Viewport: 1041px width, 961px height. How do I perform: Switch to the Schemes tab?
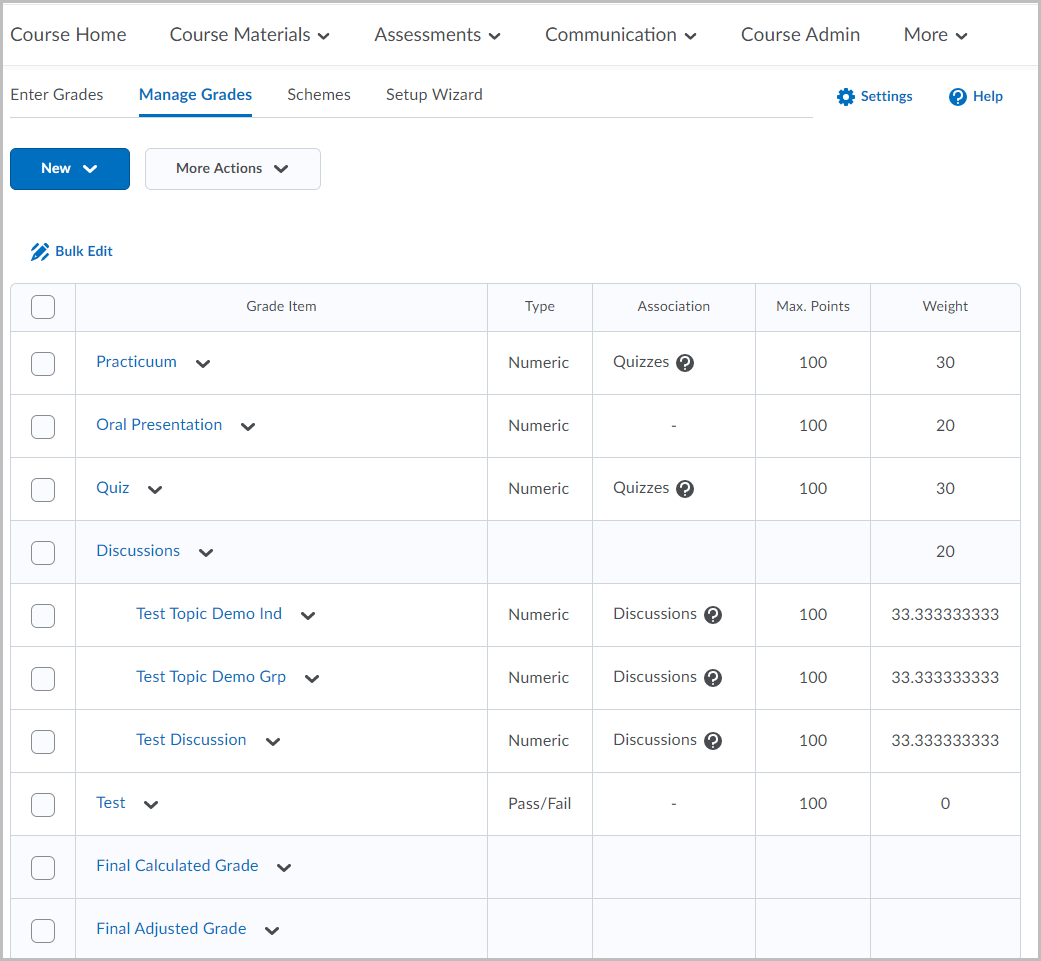pos(319,95)
